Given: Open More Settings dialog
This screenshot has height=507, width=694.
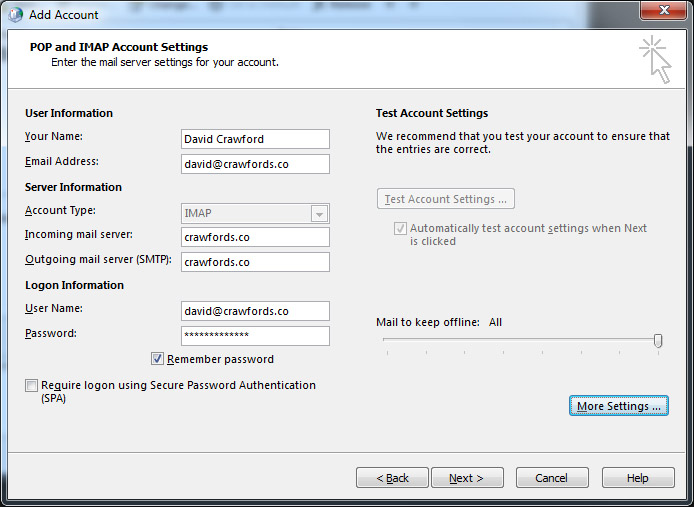Looking at the screenshot, I should tap(619, 406).
